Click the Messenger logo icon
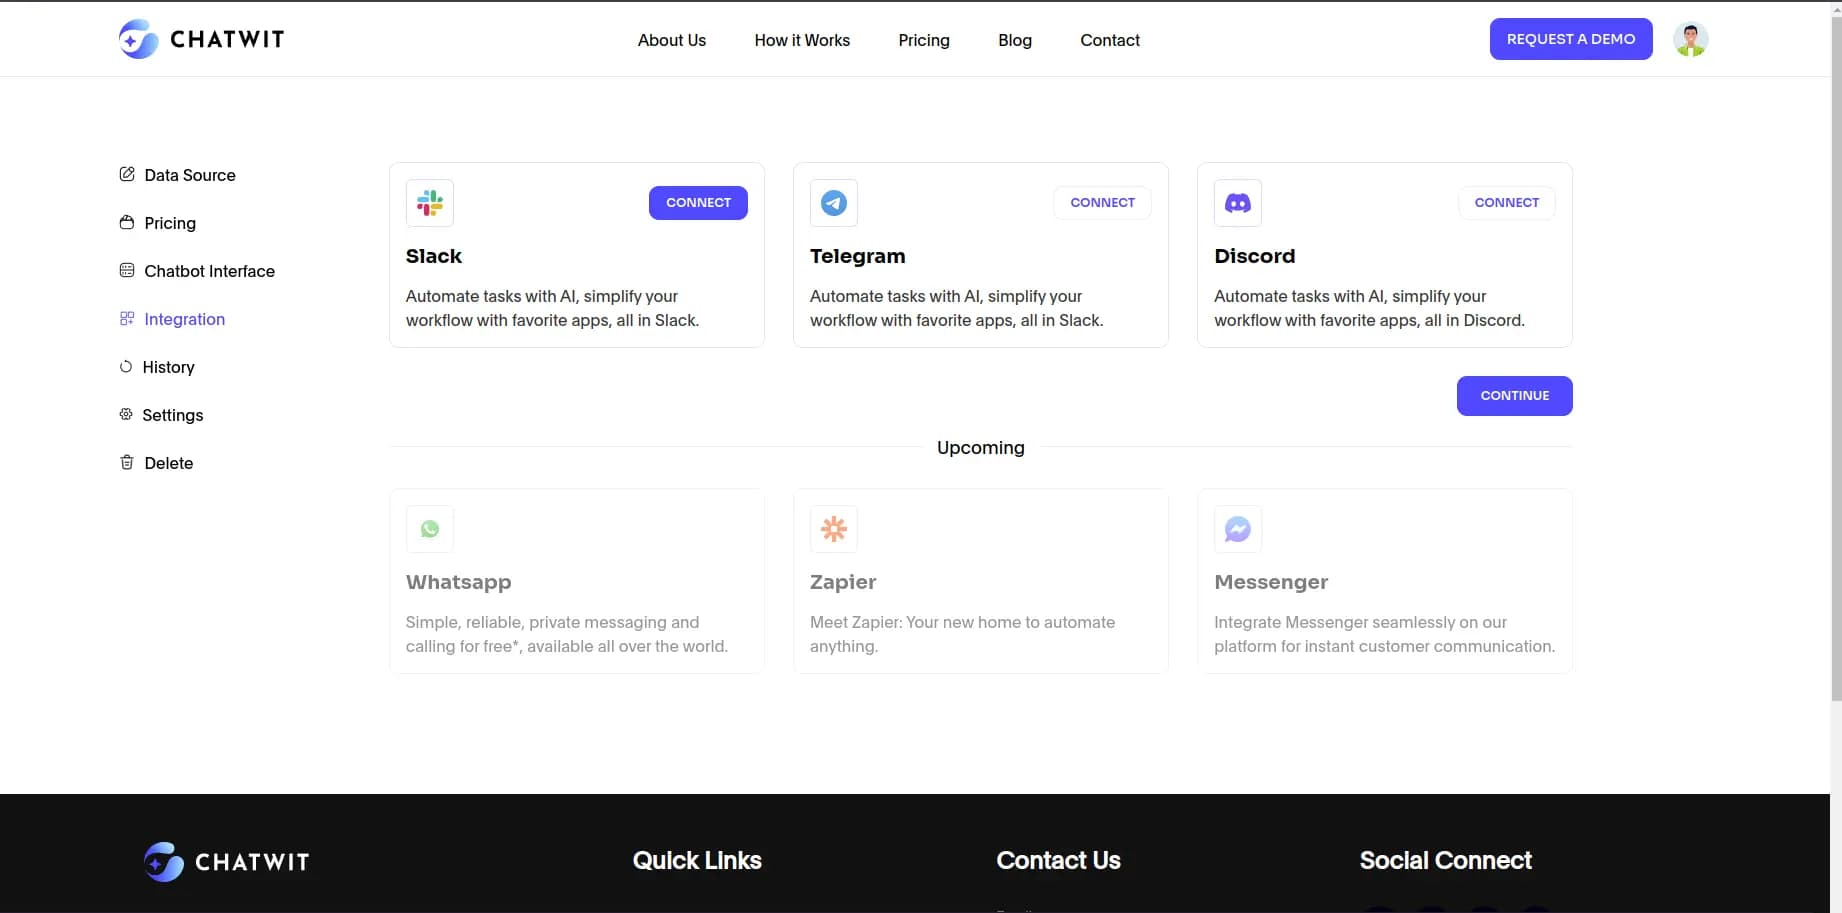1842x913 pixels. (x=1238, y=529)
